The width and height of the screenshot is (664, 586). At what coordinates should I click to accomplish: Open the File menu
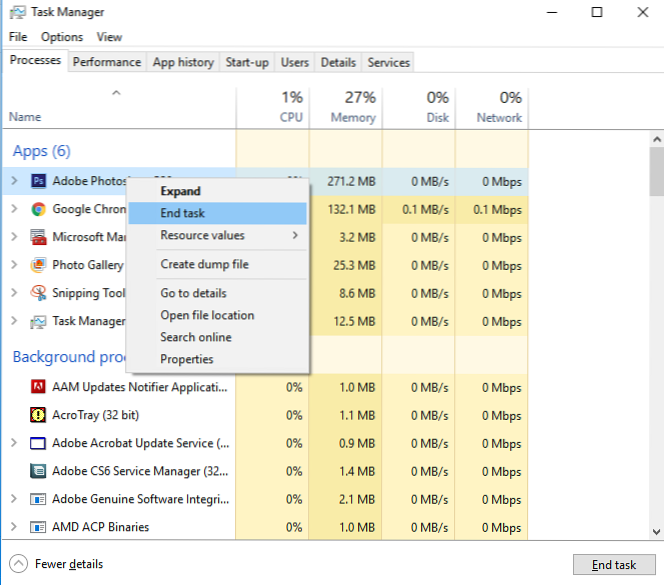click(18, 37)
